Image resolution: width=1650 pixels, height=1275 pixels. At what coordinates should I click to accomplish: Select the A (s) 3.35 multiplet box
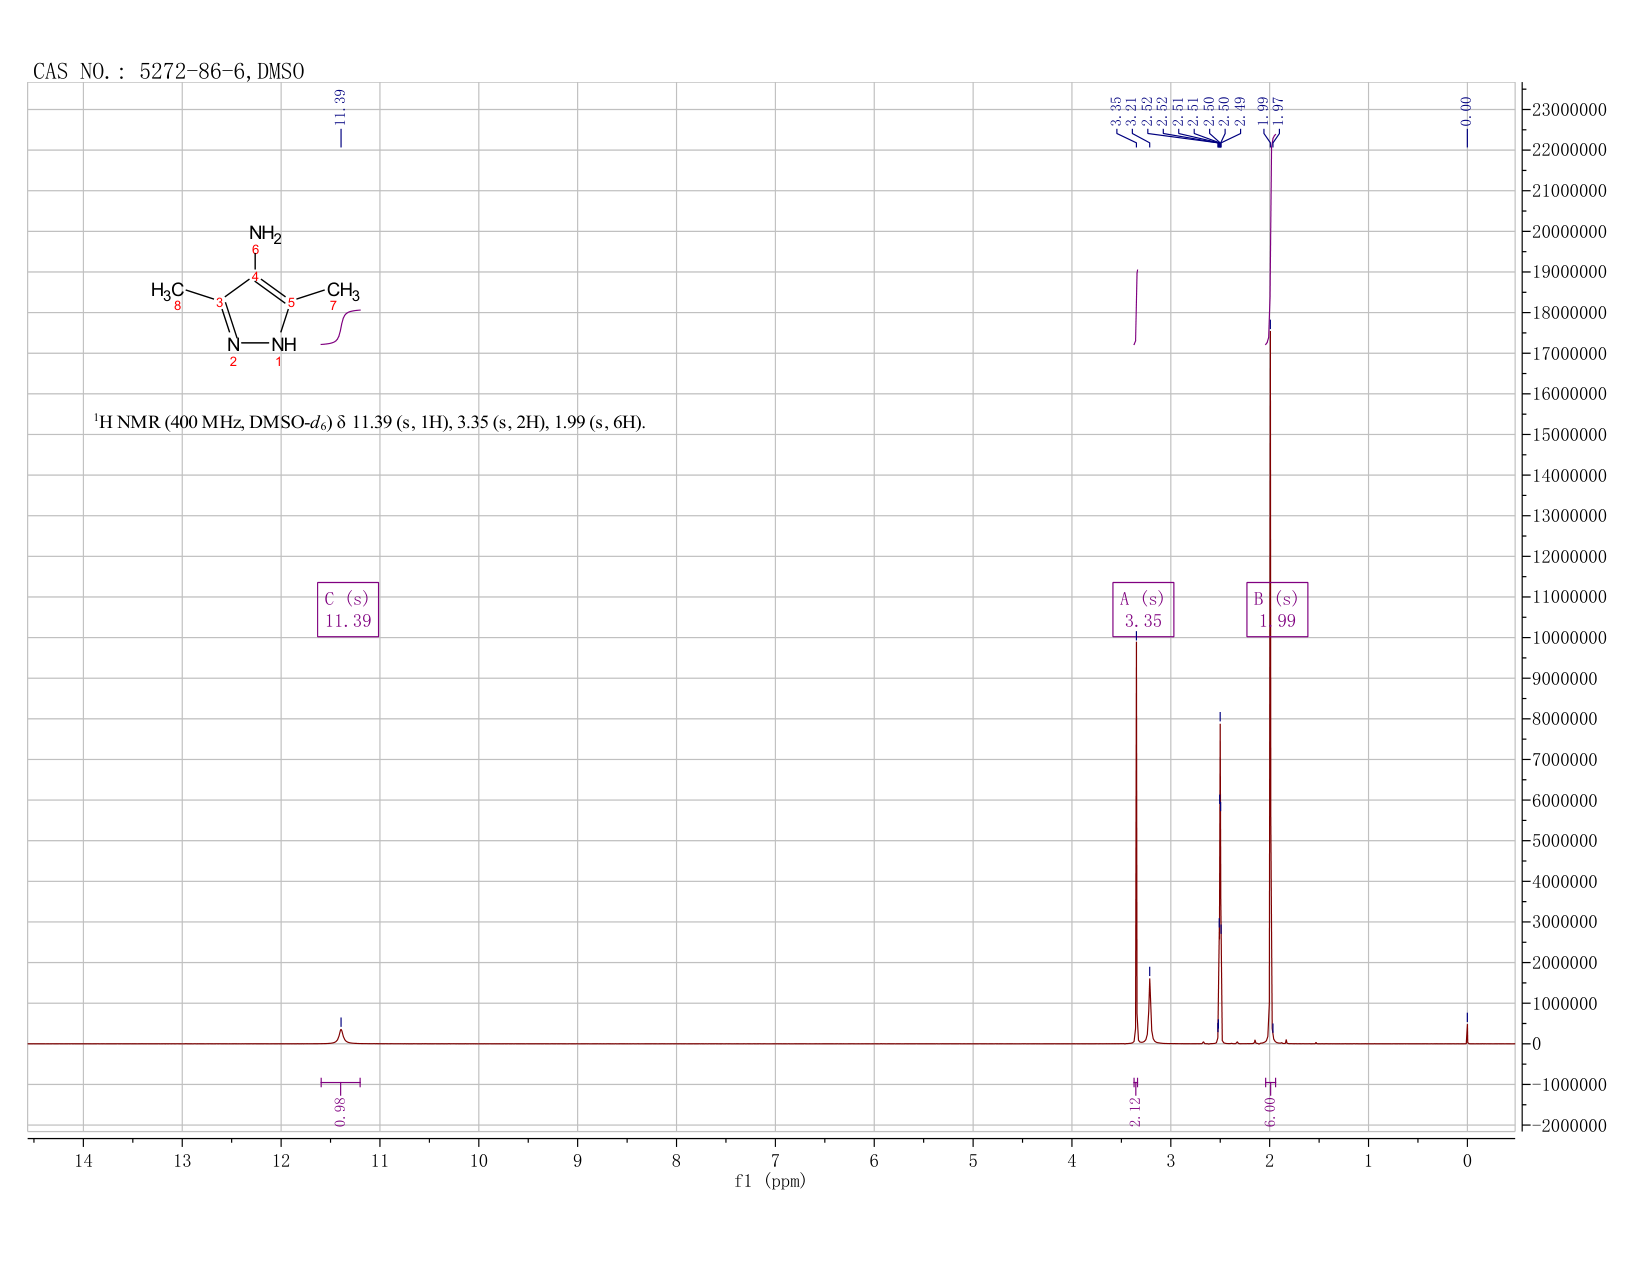pos(1143,609)
